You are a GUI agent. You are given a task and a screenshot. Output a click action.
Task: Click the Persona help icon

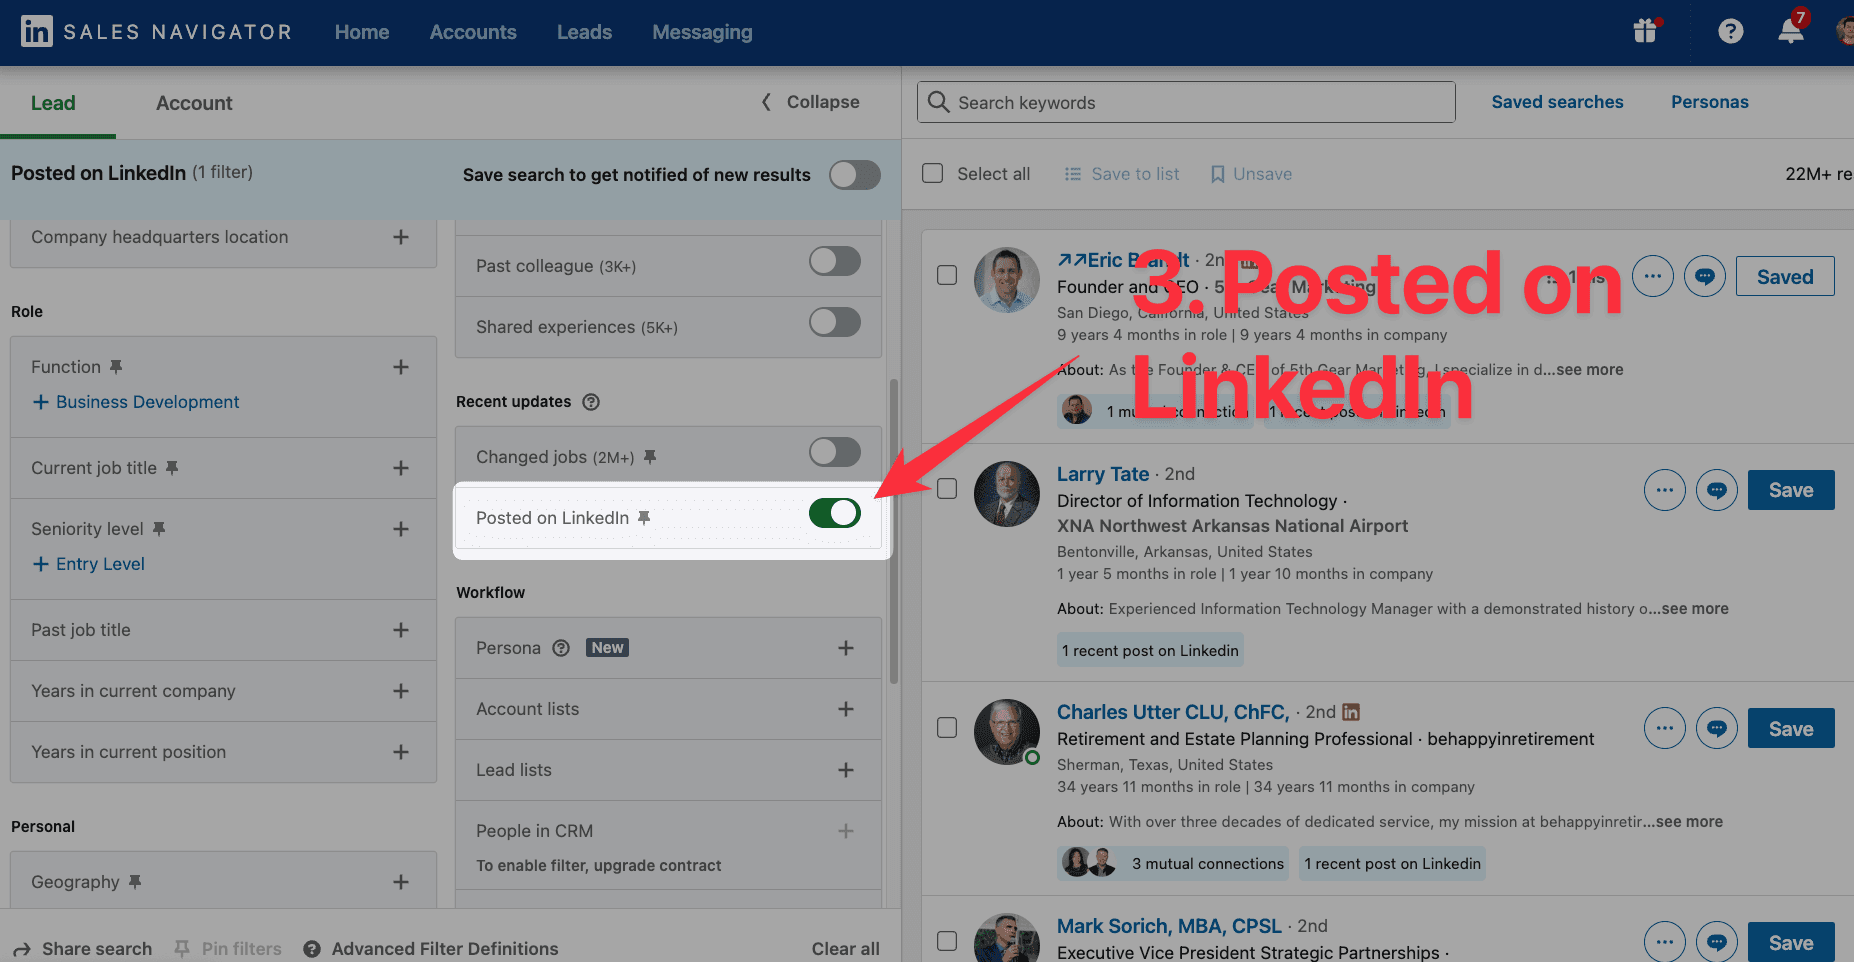tap(561, 648)
